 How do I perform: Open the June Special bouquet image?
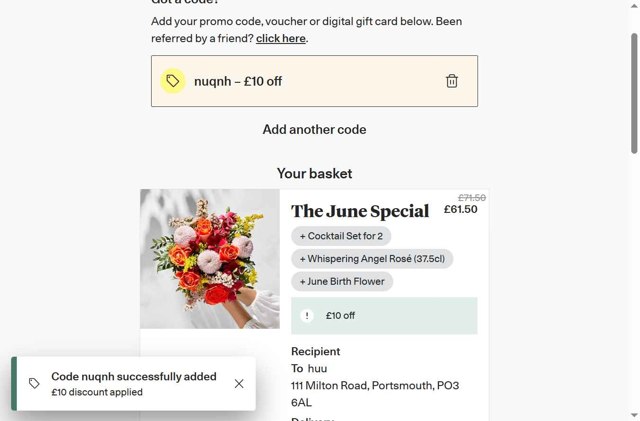[210, 259]
